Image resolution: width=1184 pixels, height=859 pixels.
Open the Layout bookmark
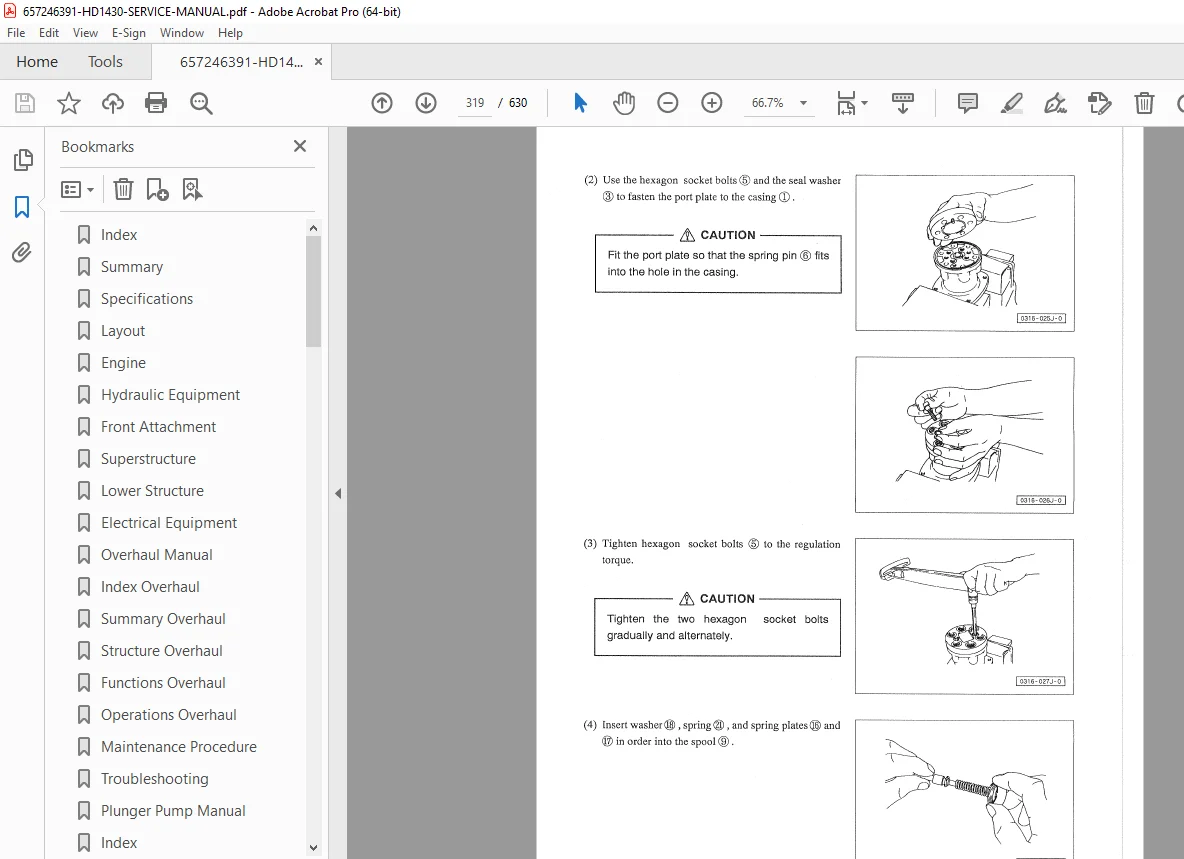tap(122, 331)
